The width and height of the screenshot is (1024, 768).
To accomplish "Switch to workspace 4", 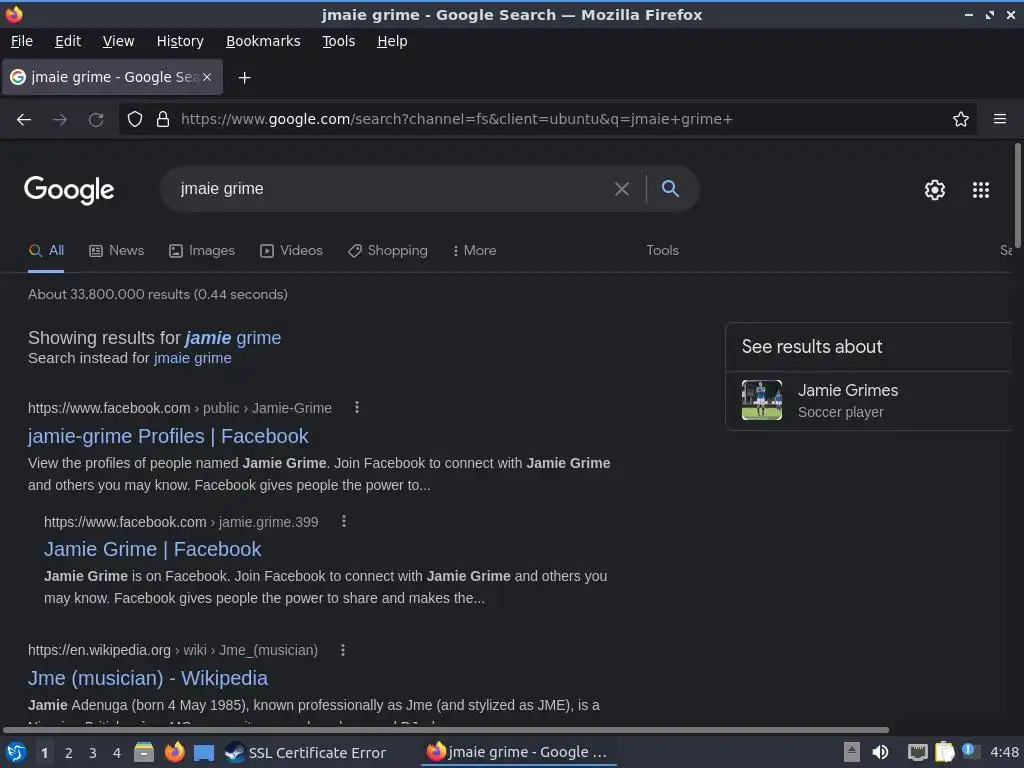I will pyautogui.click(x=117, y=753).
